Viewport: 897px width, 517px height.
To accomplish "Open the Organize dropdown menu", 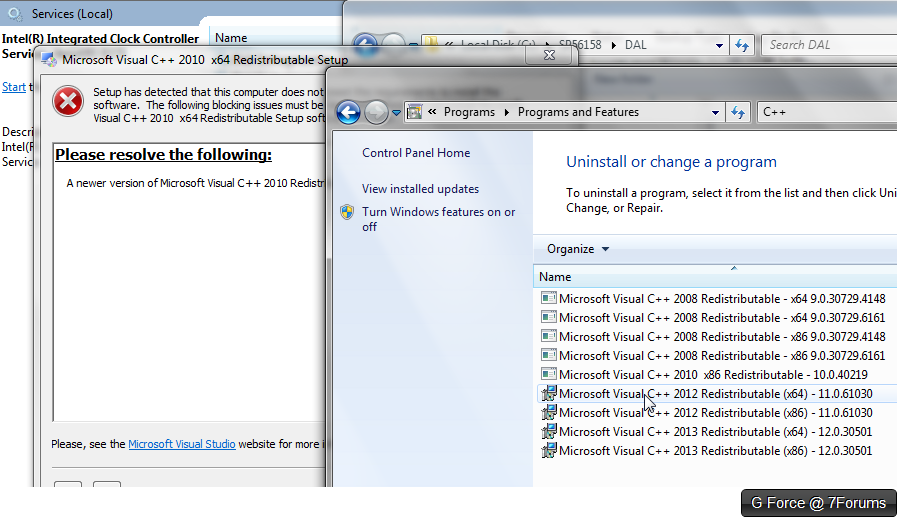I will coord(578,249).
